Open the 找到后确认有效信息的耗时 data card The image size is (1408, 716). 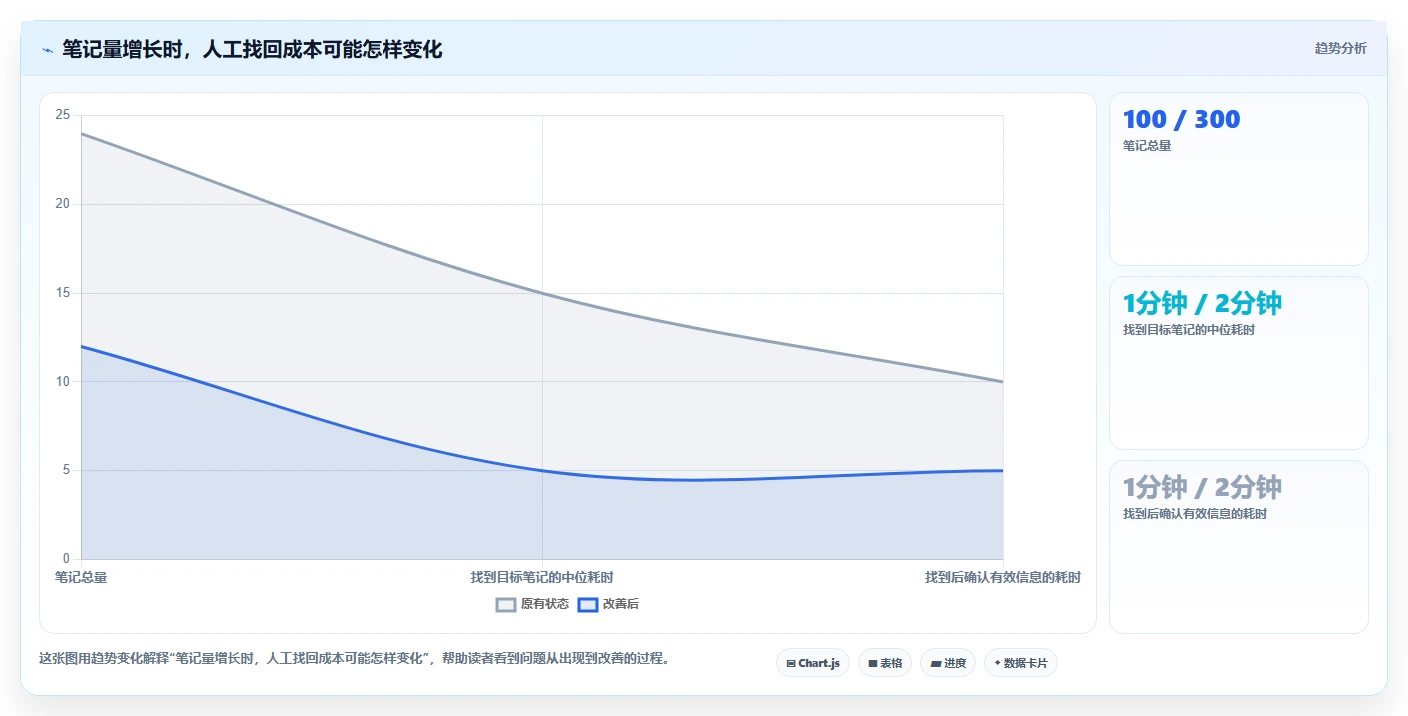coord(1239,547)
